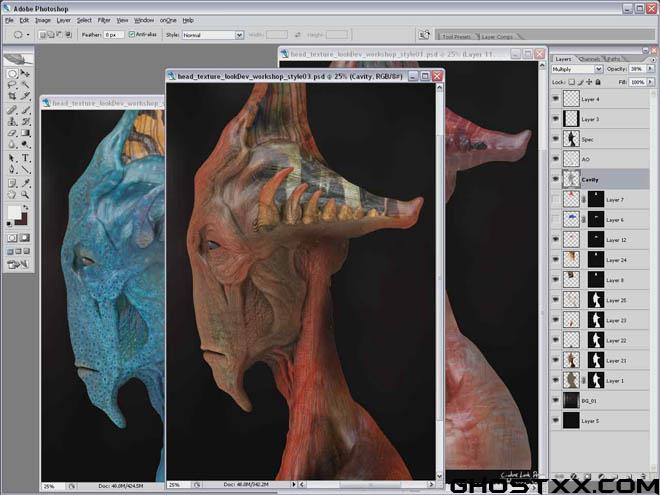Hide the Spec layer

pyautogui.click(x=556, y=139)
